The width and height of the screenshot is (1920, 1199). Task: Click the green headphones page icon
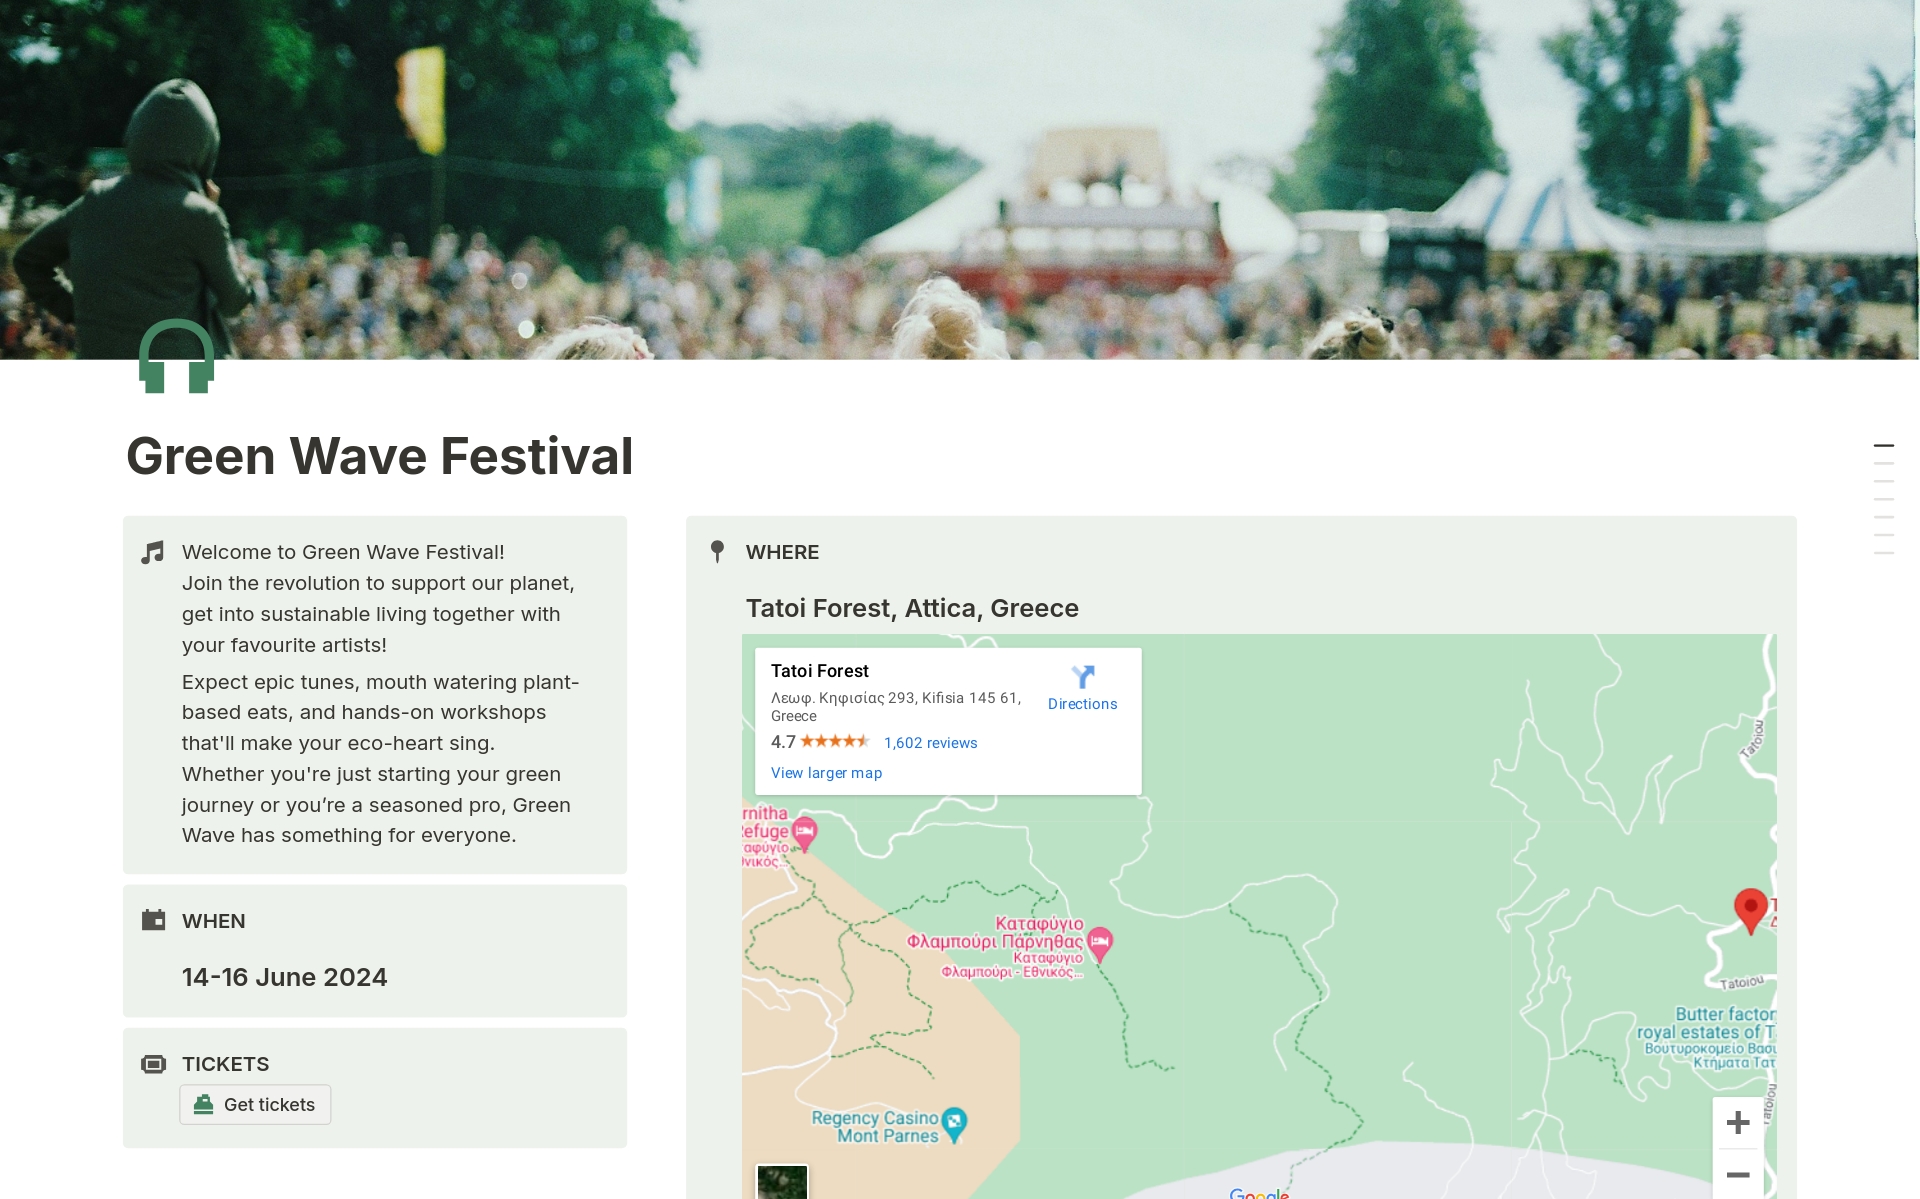coord(177,357)
